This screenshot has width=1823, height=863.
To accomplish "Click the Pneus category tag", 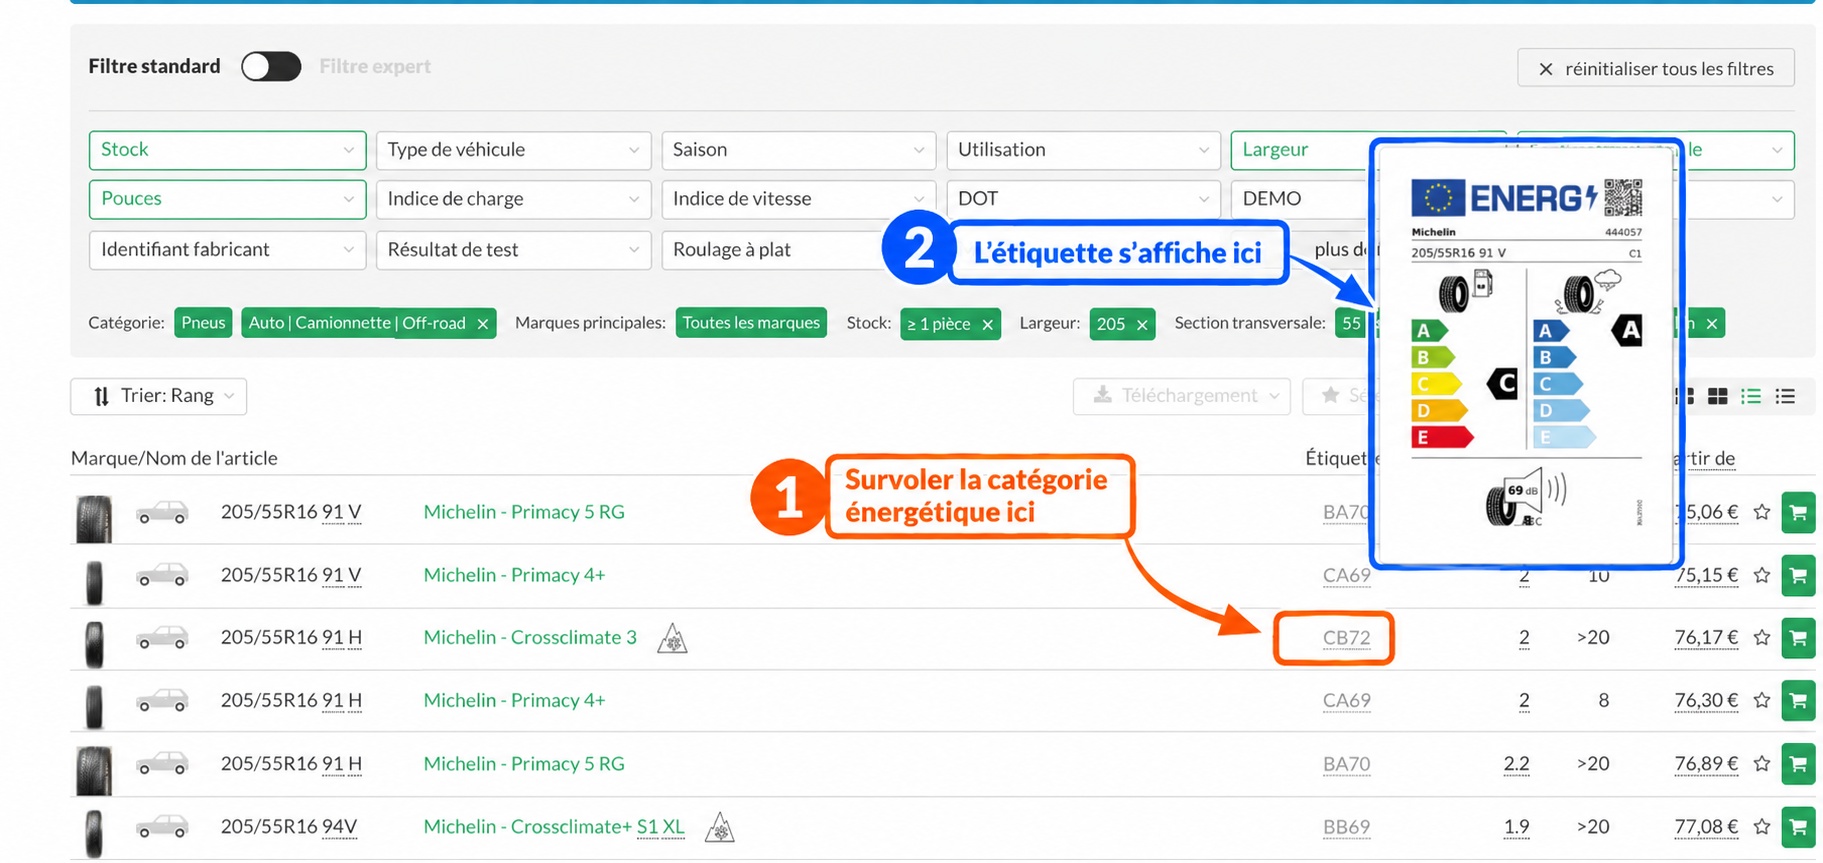I will (203, 323).
